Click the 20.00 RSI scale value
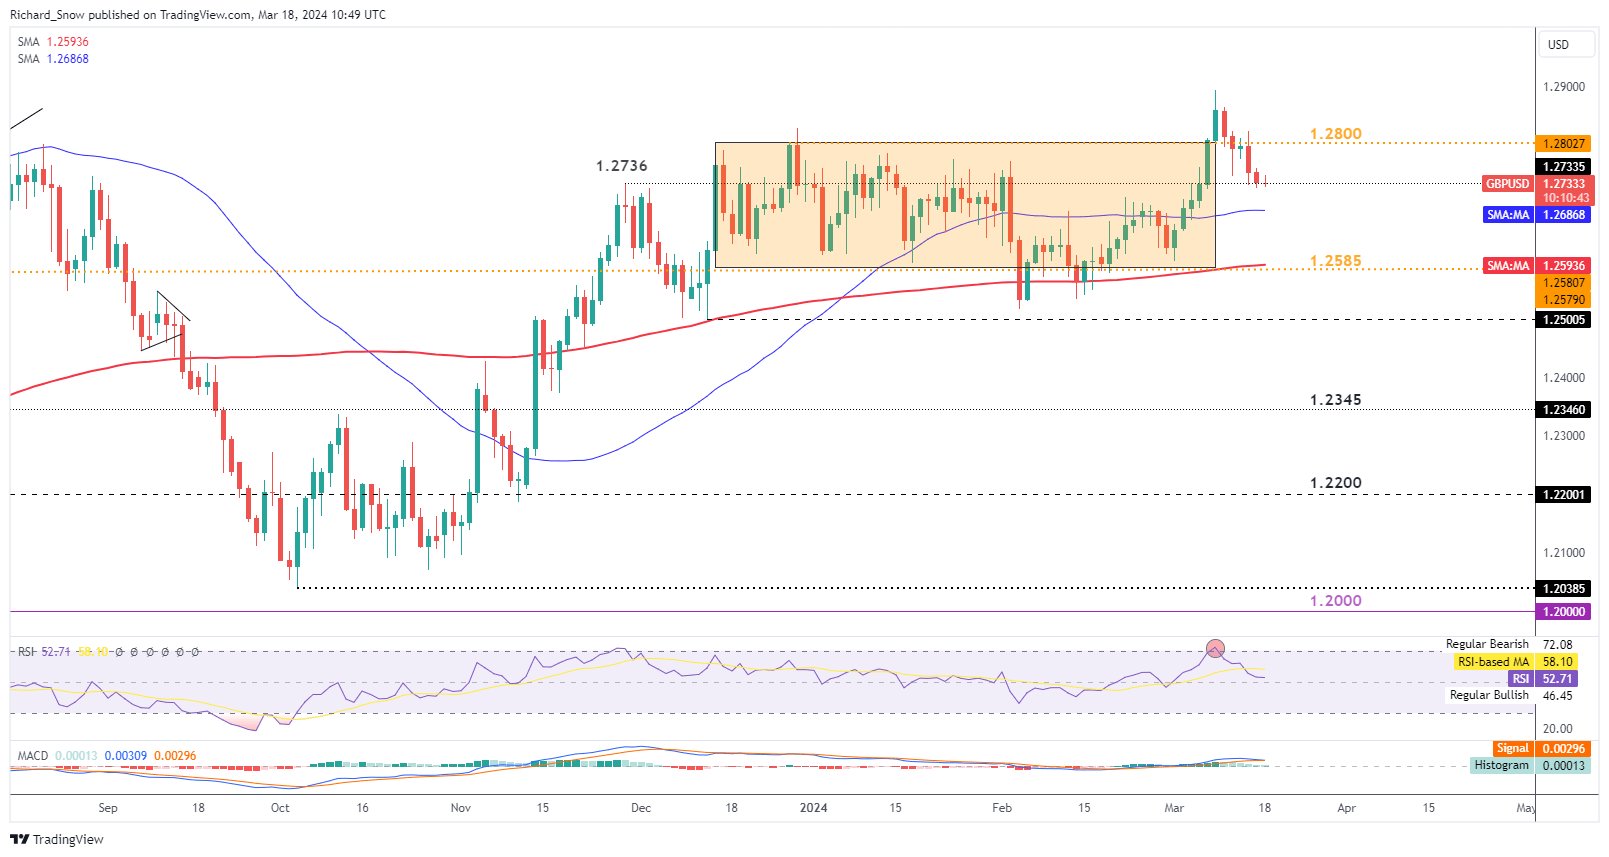Screen dimensions: 1609x857 pos(1558,729)
